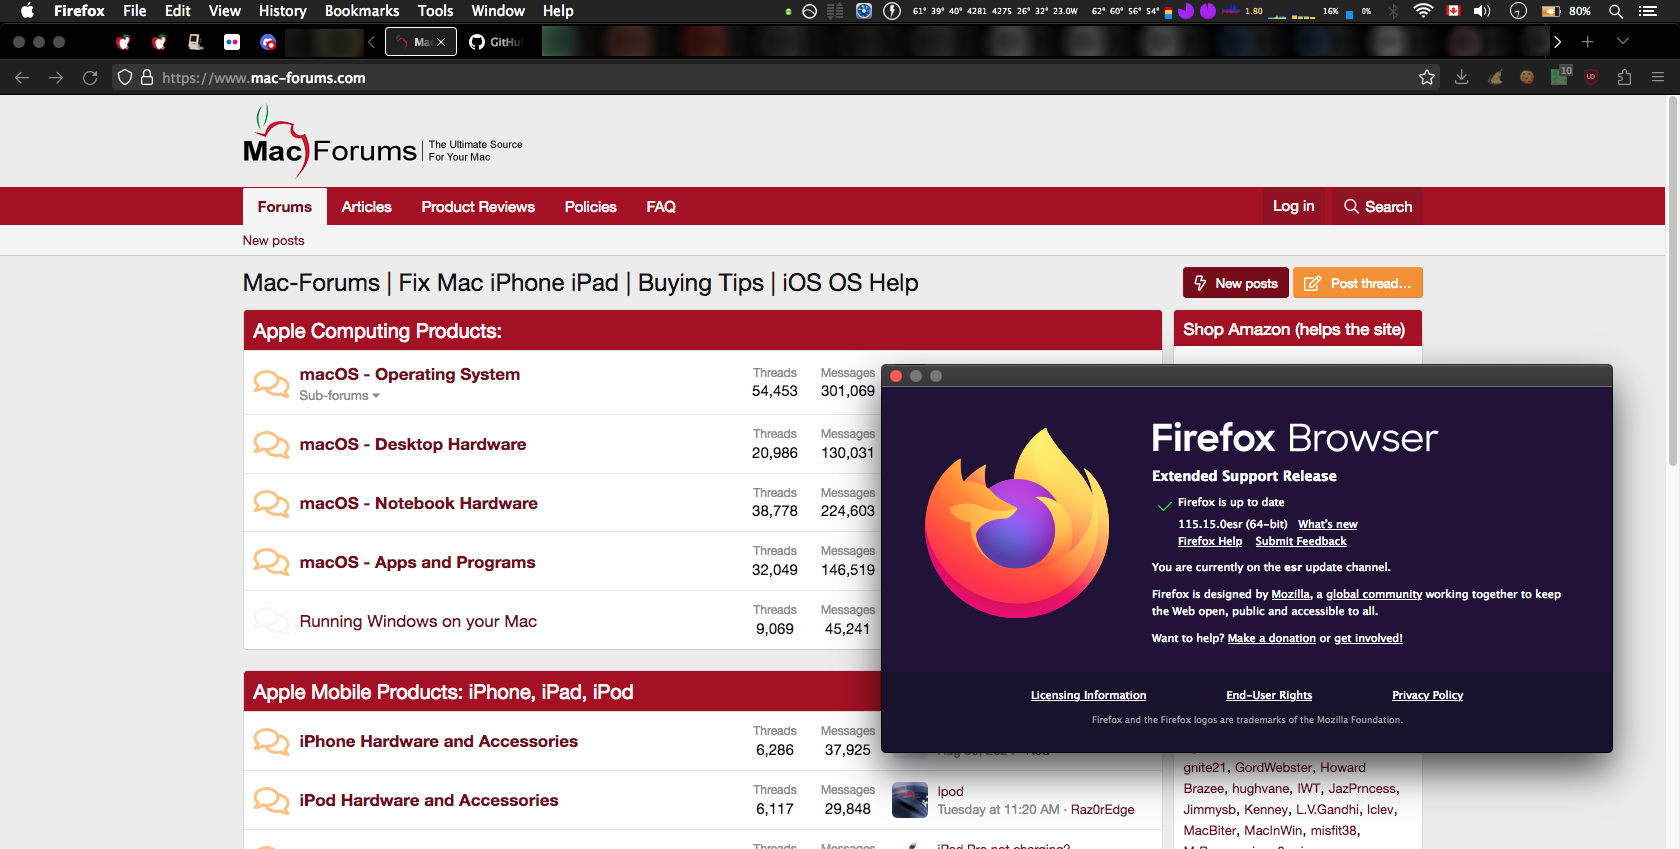Viewport: 1680px width, 849px height.
Task: List all tabs using the down chevron
Action: [1623, 42]
